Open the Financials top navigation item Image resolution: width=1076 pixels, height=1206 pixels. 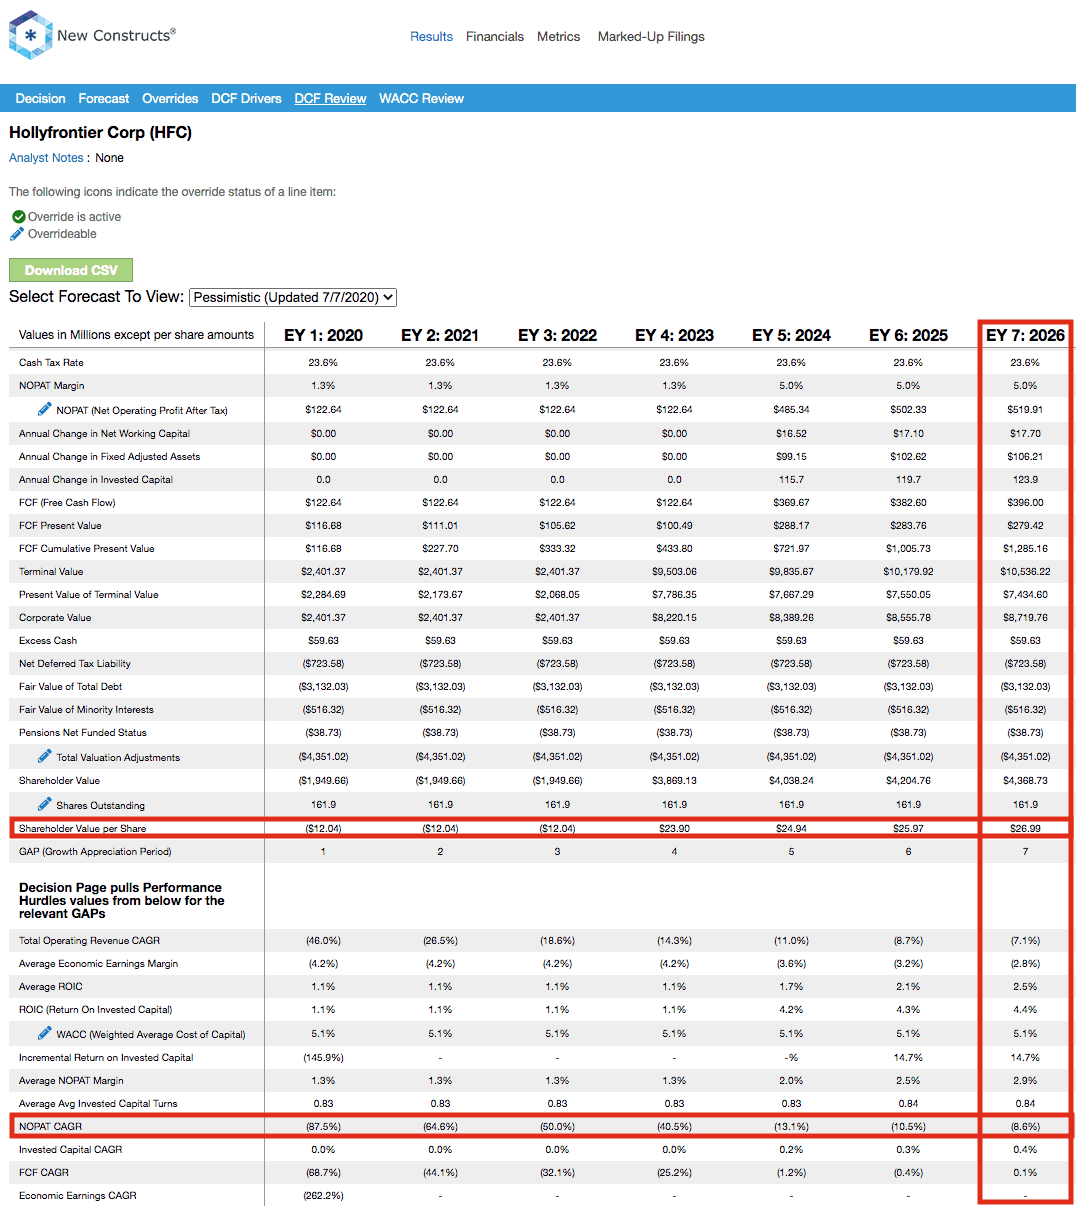[x=495, y=36]
